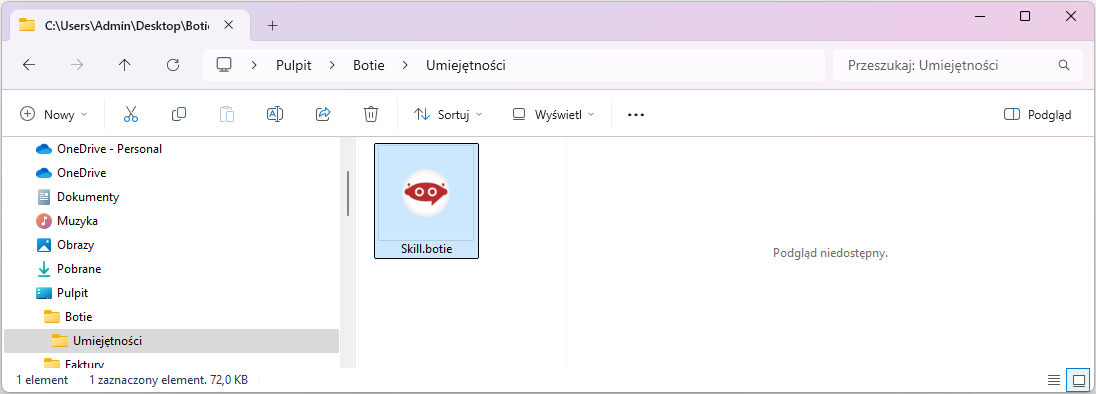Click Pulpit in the address breadcrumb
This screenshot has width=1096, height=394.
(294, 65)
